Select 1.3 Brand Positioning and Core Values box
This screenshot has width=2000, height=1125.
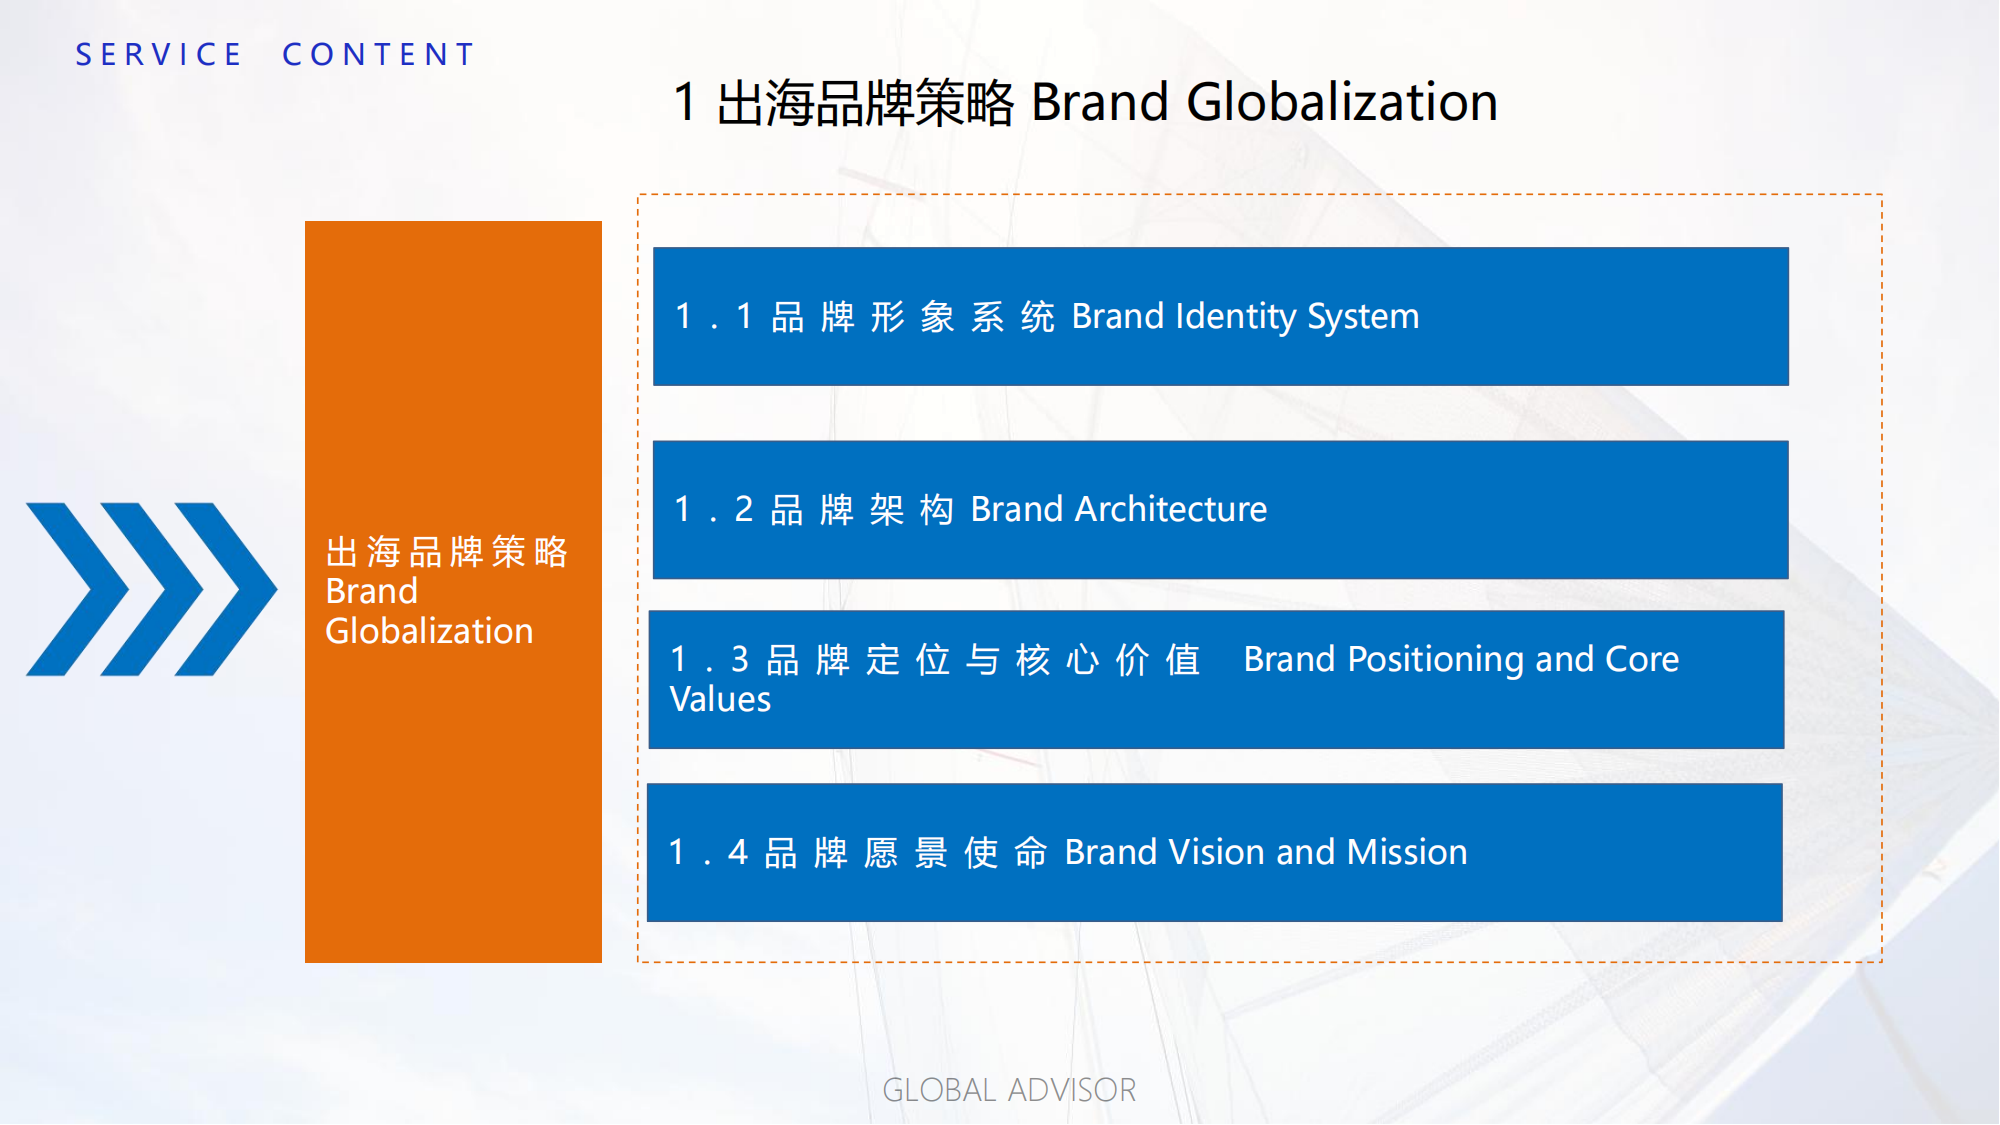coord(1217,680)
